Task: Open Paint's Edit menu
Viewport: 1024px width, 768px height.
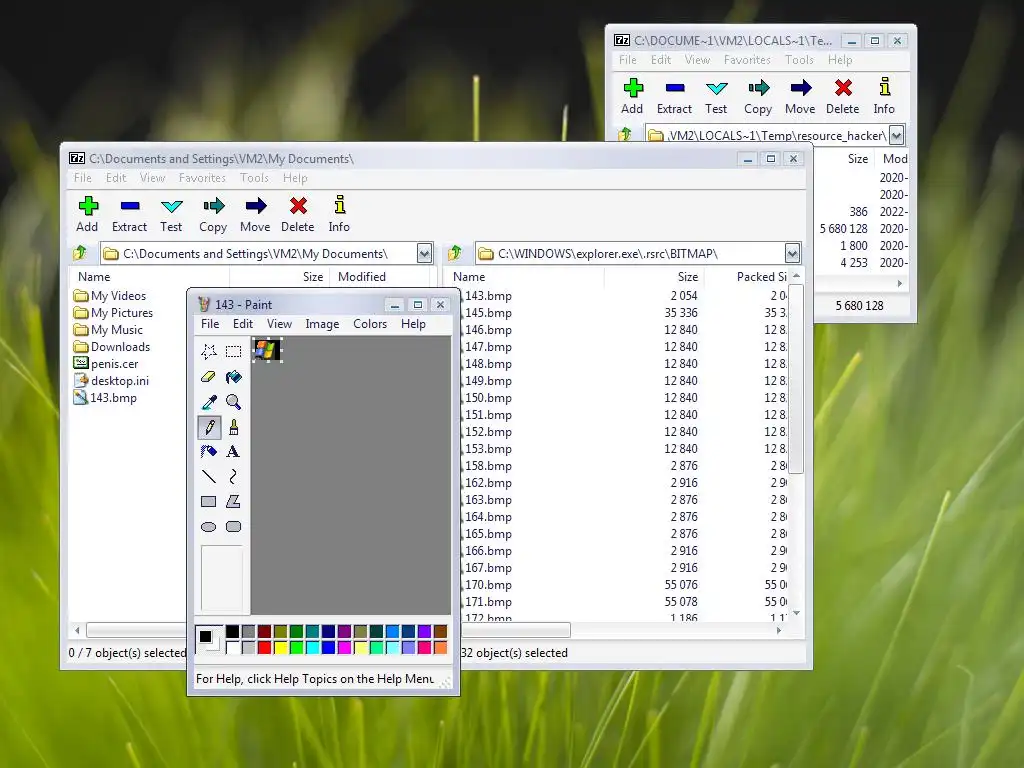Action: [243, 324]
